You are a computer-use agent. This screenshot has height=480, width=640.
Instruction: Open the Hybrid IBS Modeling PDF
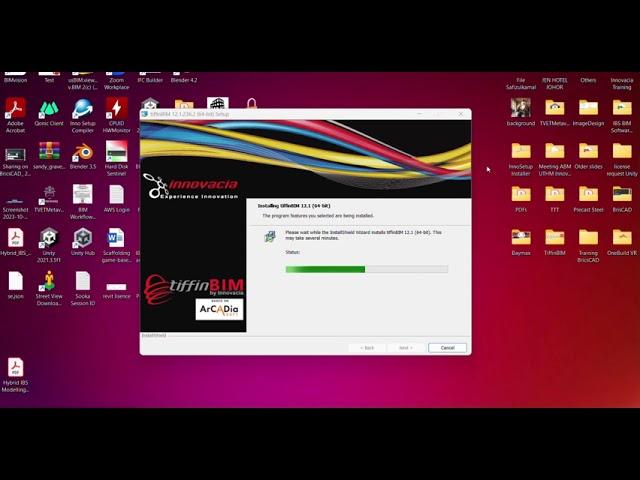(x=15, y=376)
